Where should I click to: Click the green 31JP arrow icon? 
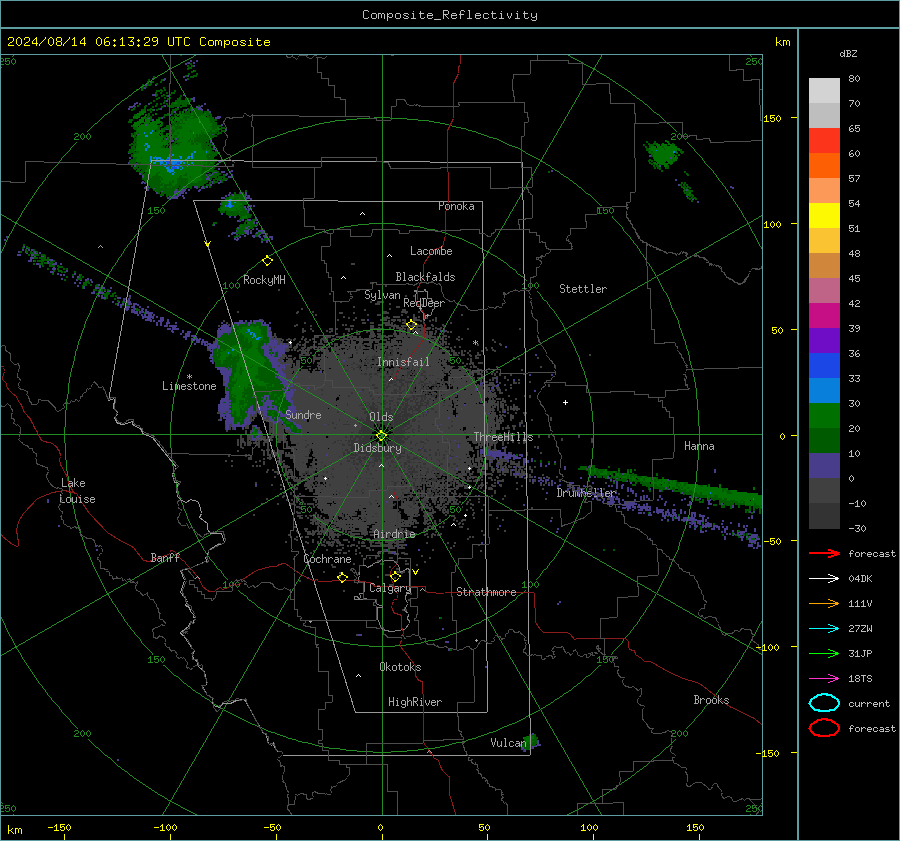point(824,653)
